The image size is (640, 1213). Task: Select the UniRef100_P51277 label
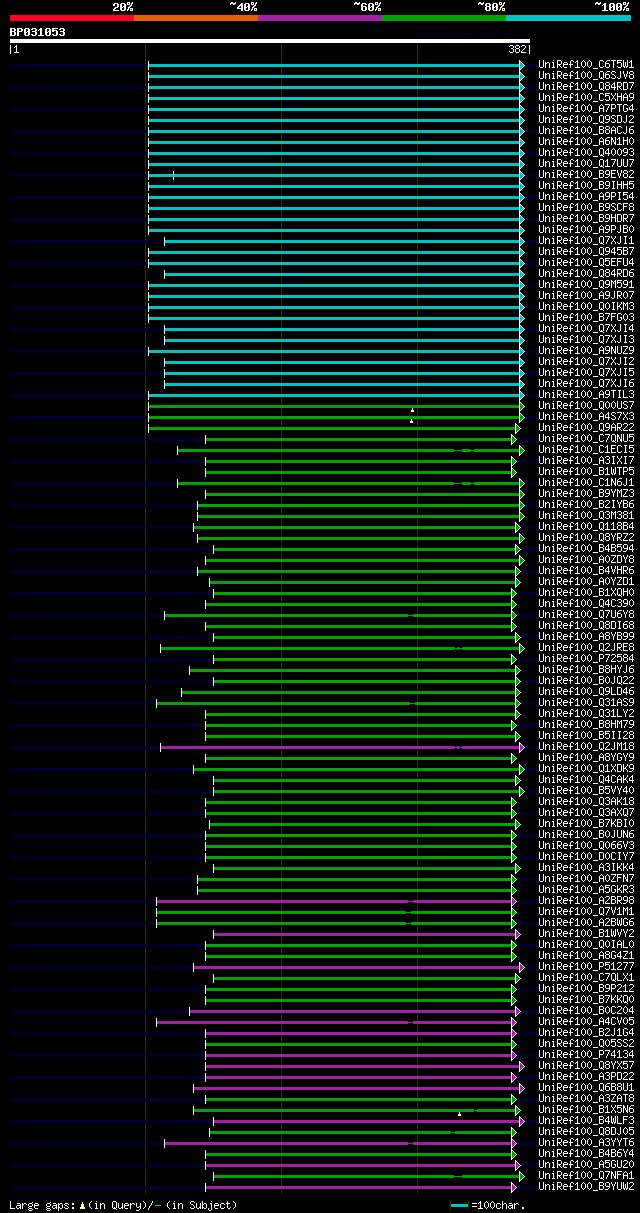click(586, 966)
